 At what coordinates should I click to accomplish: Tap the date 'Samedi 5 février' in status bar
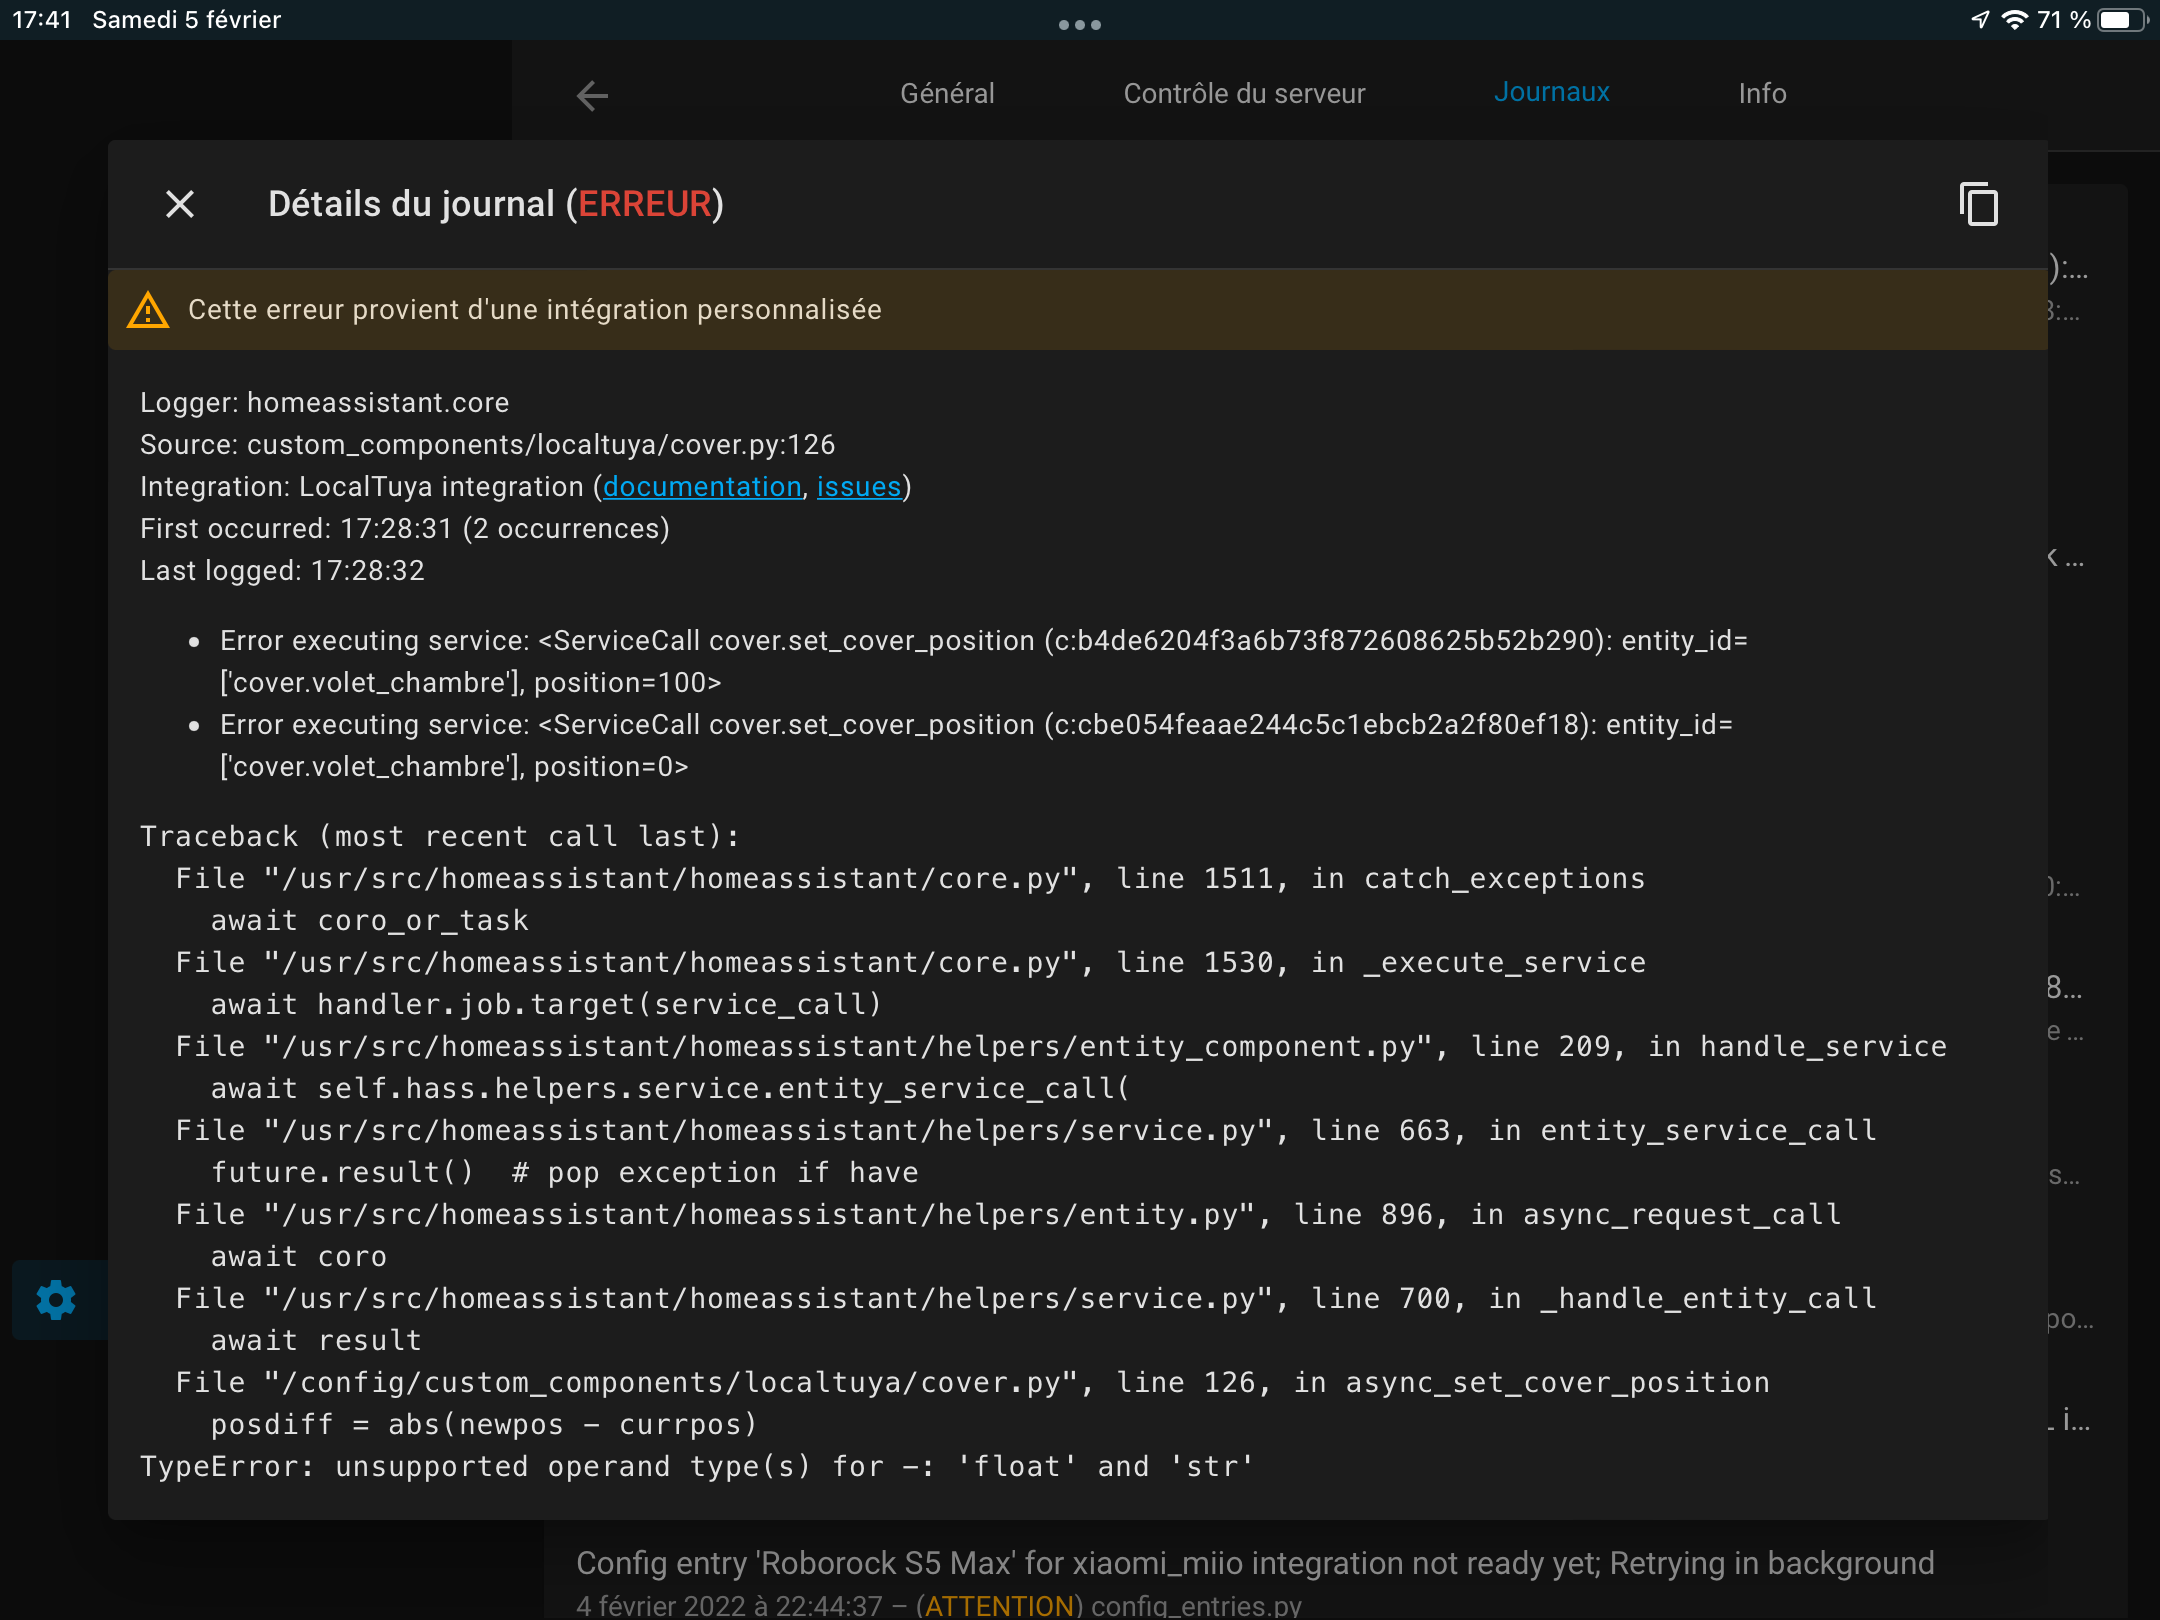(x=186, y=20)
